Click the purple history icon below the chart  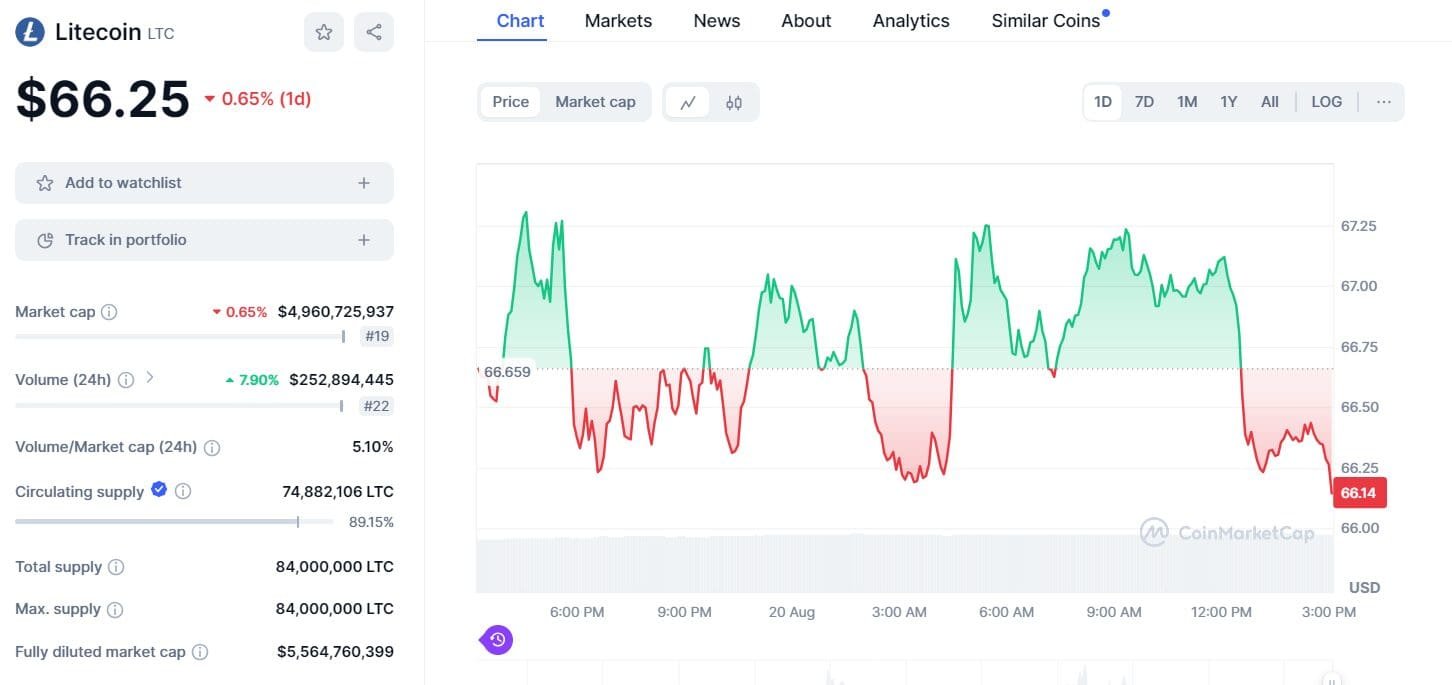pos(497,639)
